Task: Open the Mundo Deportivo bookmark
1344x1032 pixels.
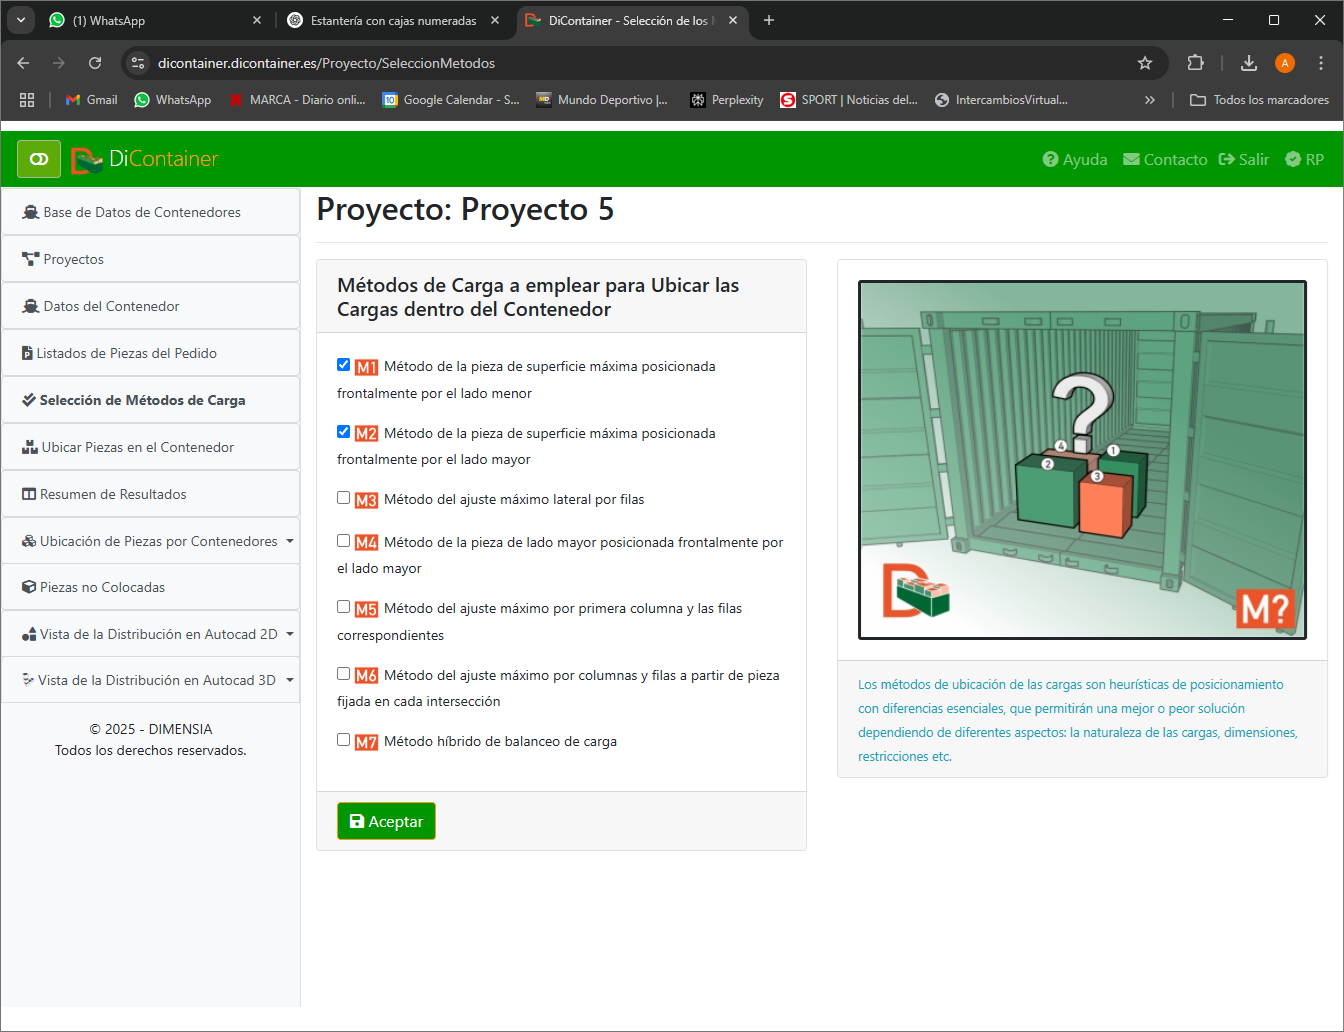Action: click(x=602, y=100)
